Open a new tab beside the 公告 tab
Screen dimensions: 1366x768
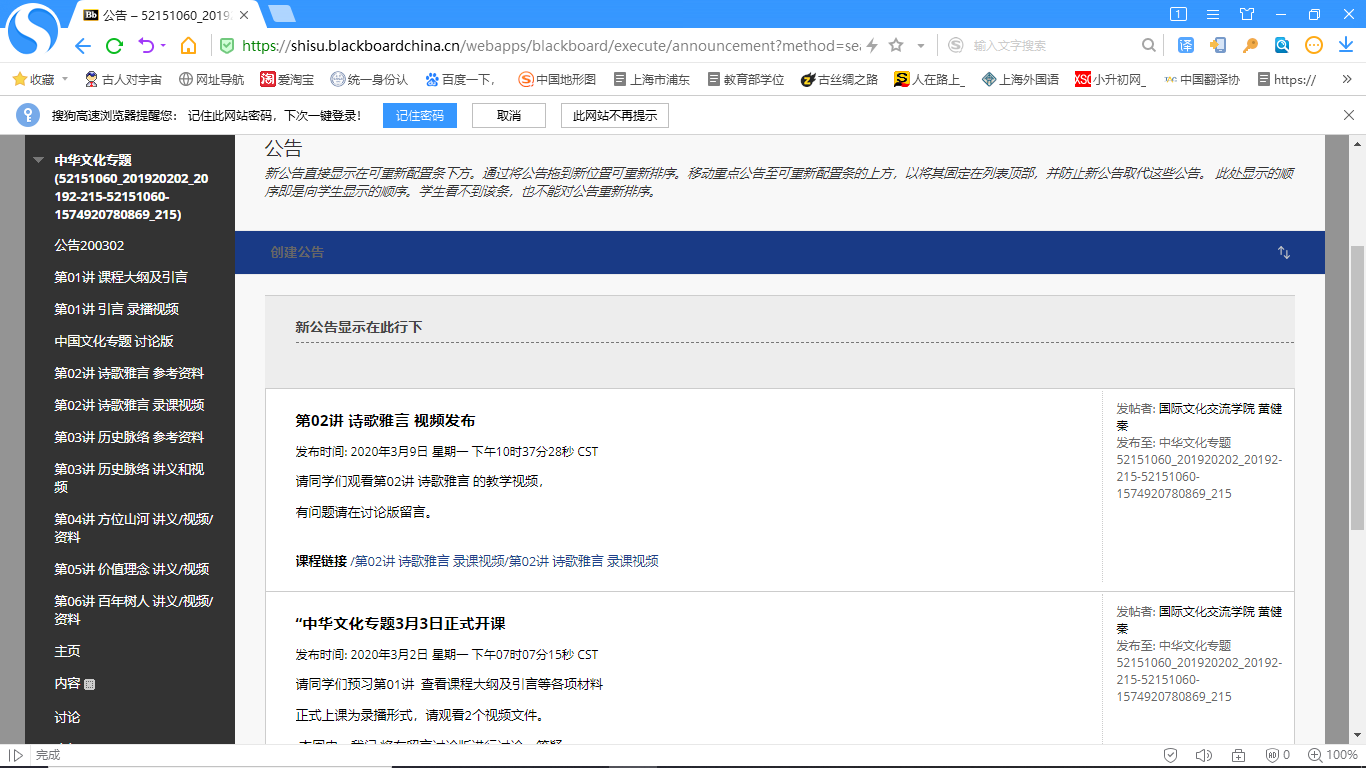click(x=282, y=14)
